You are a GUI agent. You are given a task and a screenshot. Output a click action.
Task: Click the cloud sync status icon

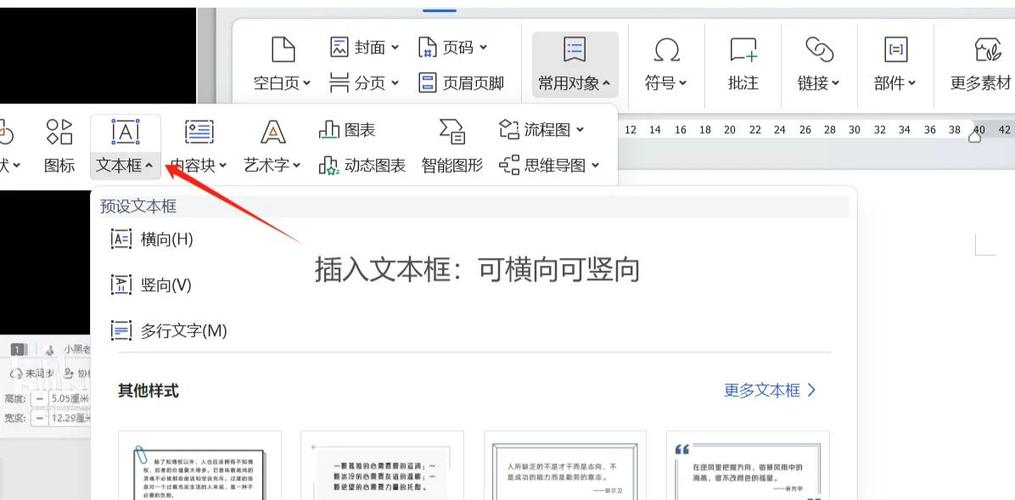[x=16, y=374]
